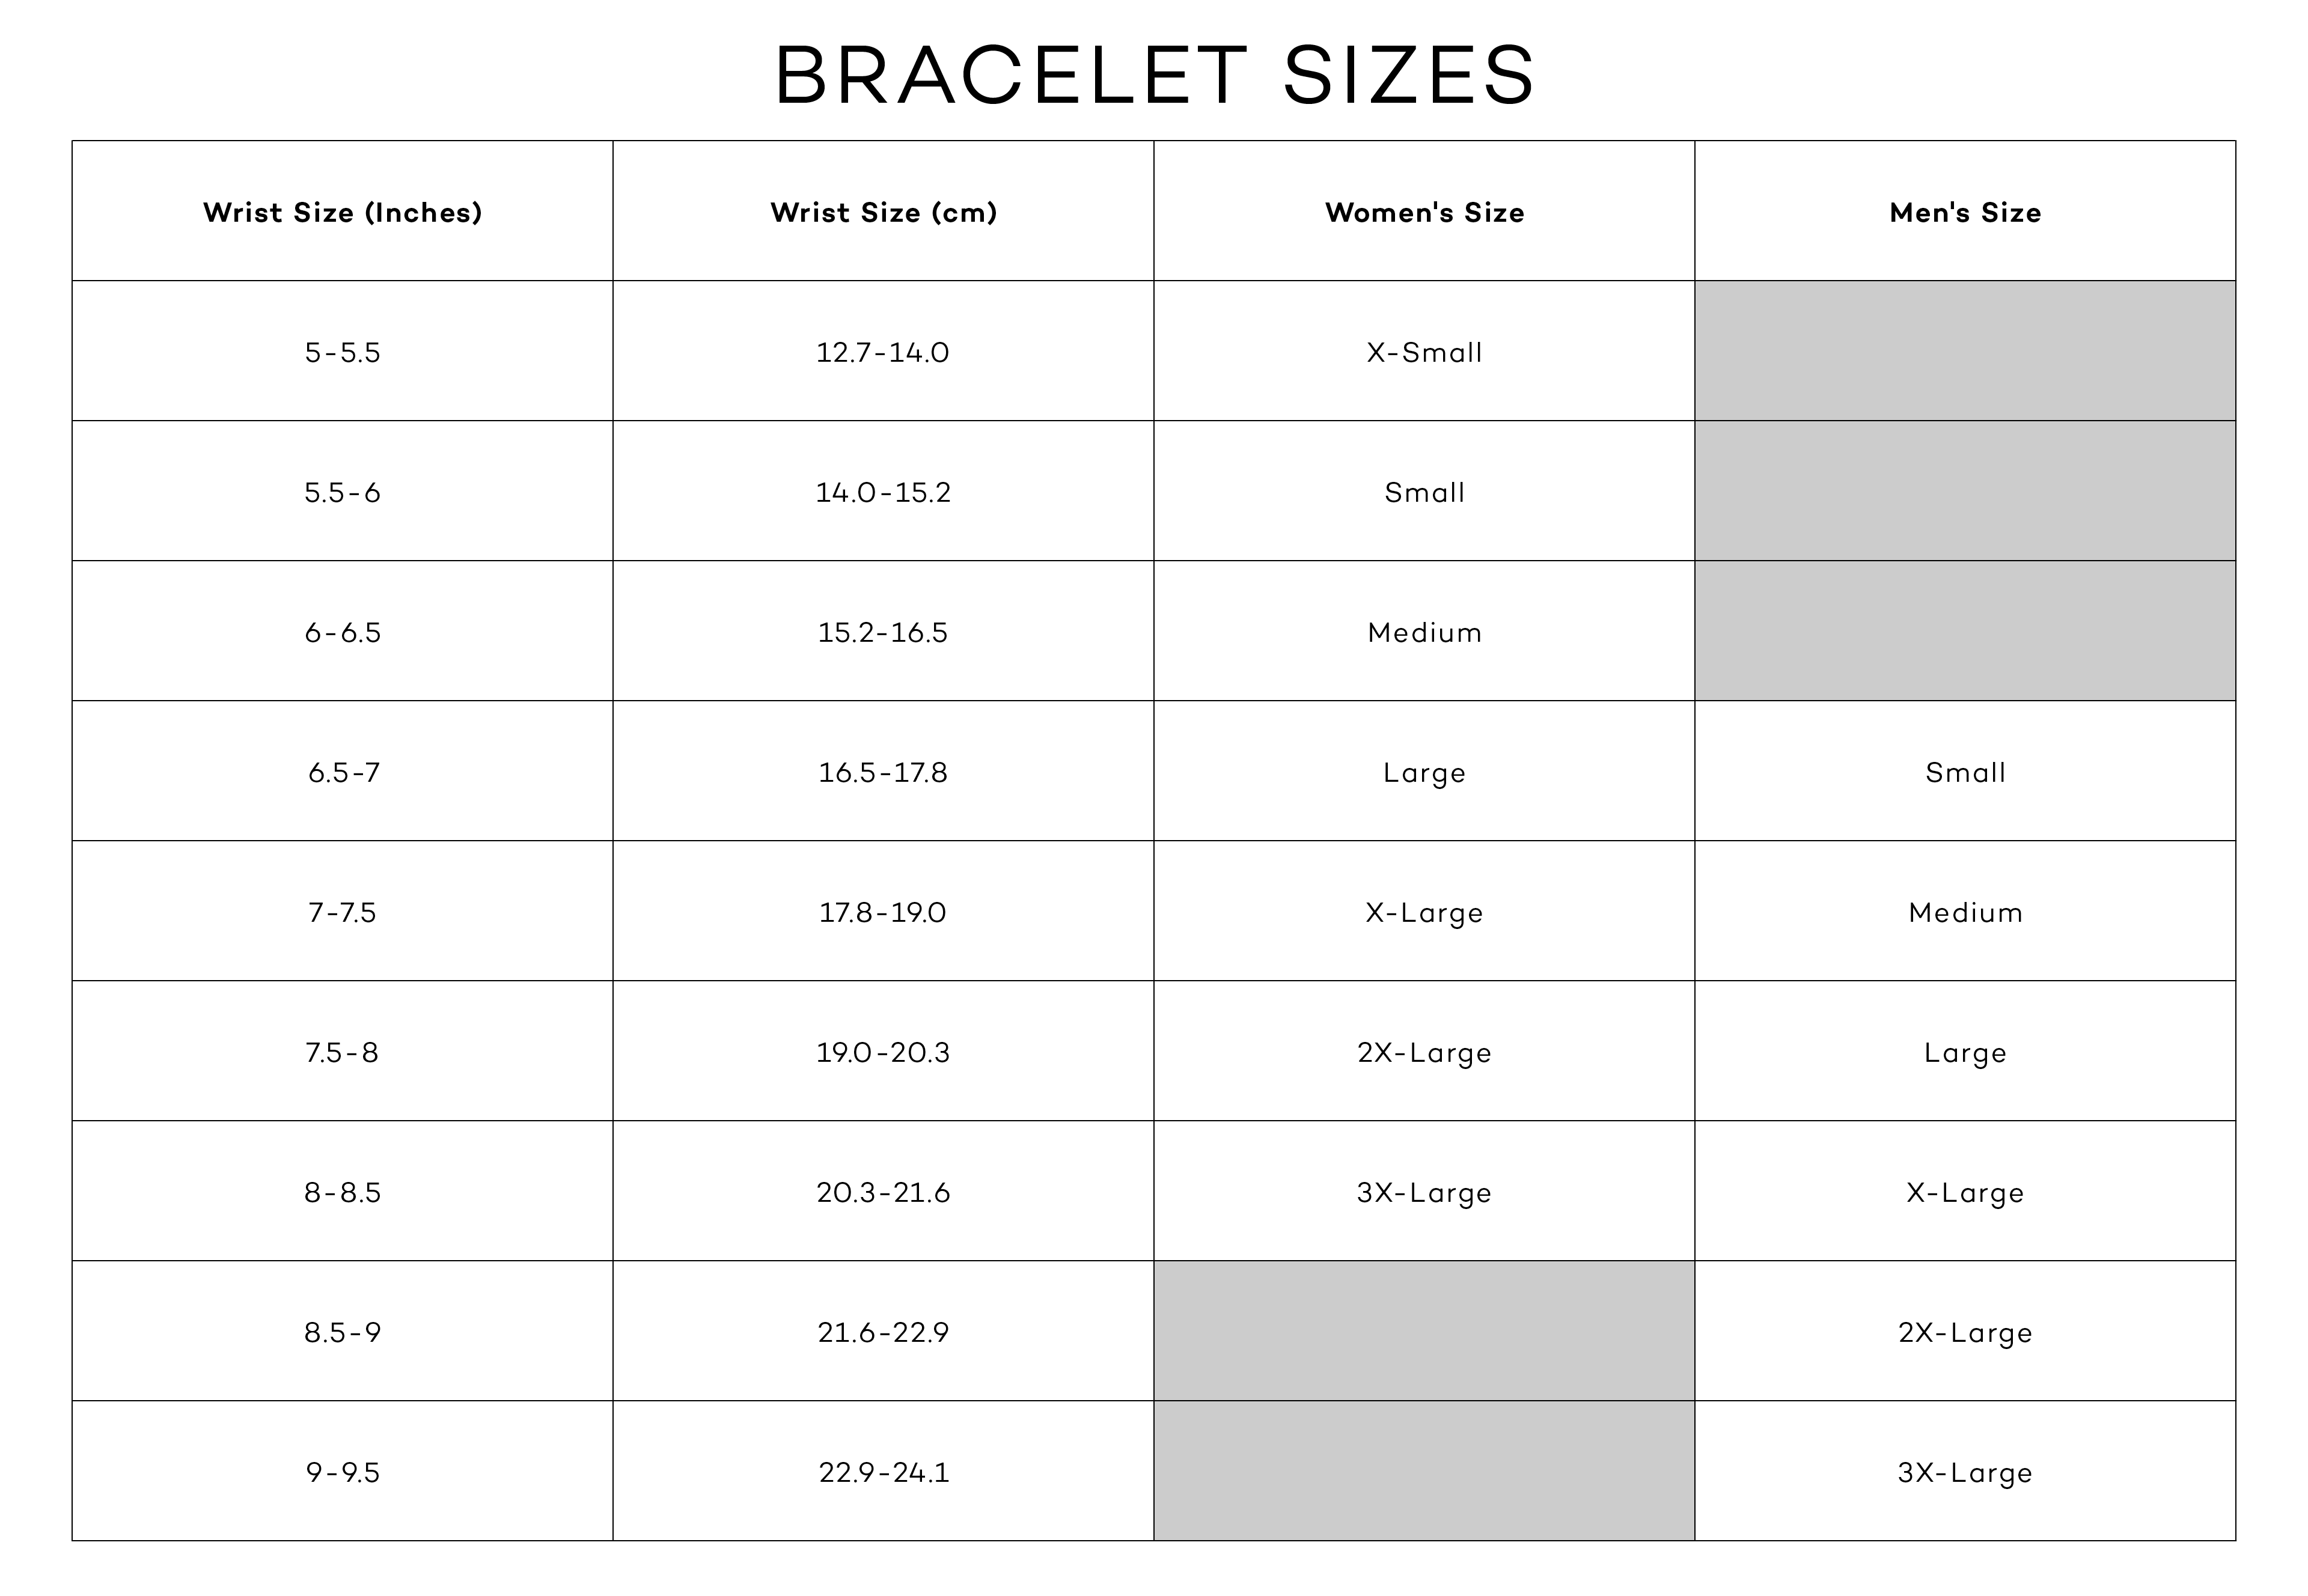
Task: Click the 6.5-7 inches cell
Action: click(x=342, y=772)
